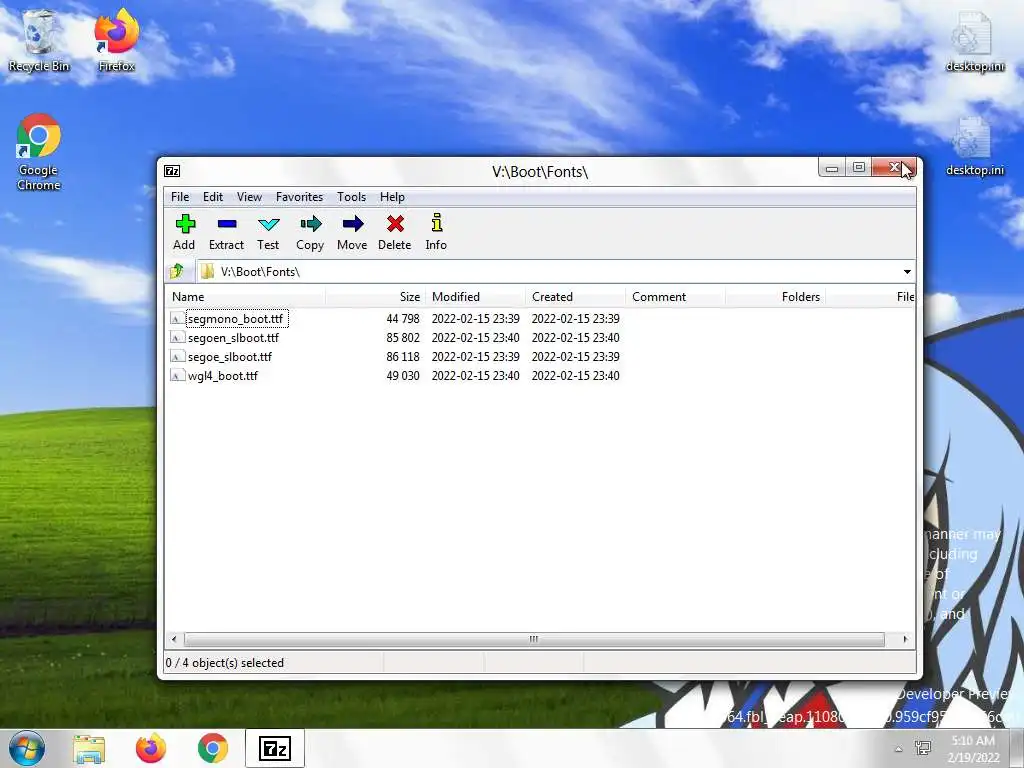1024x768 pixels.
Task: Open the Tools menu
Action: coord(351,197)
